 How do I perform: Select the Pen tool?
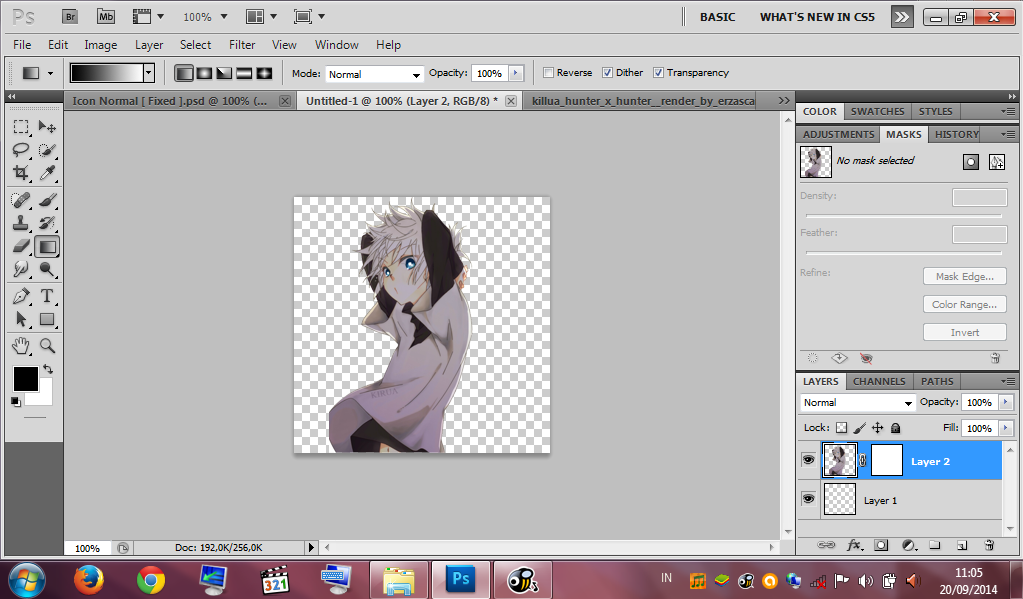pos(20,296)
